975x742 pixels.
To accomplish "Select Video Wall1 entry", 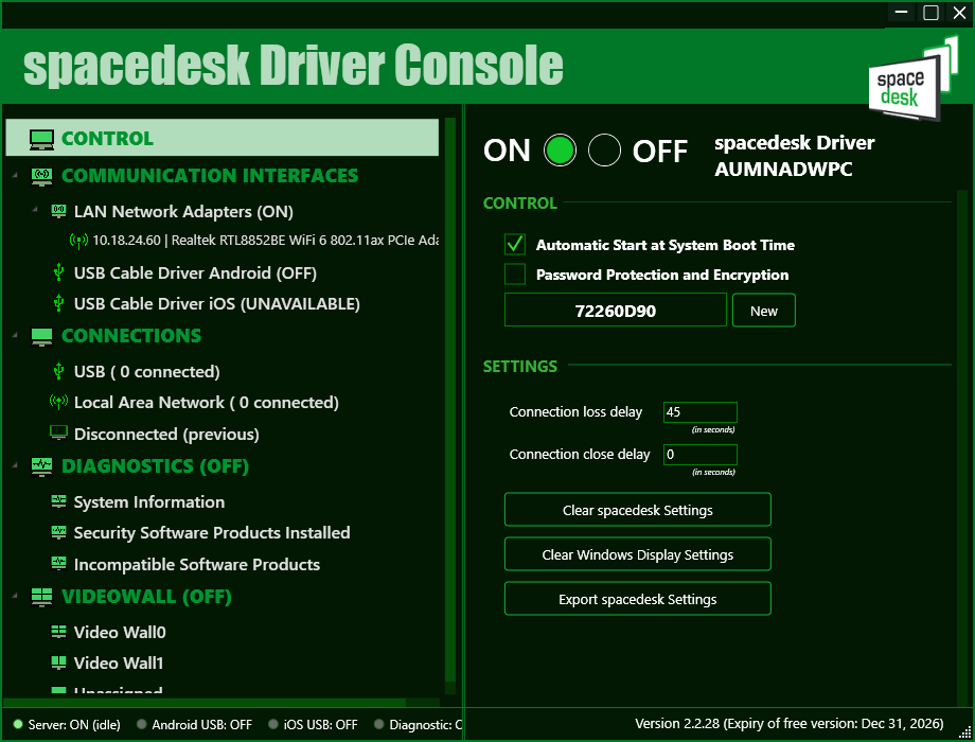I will point(119,663).
